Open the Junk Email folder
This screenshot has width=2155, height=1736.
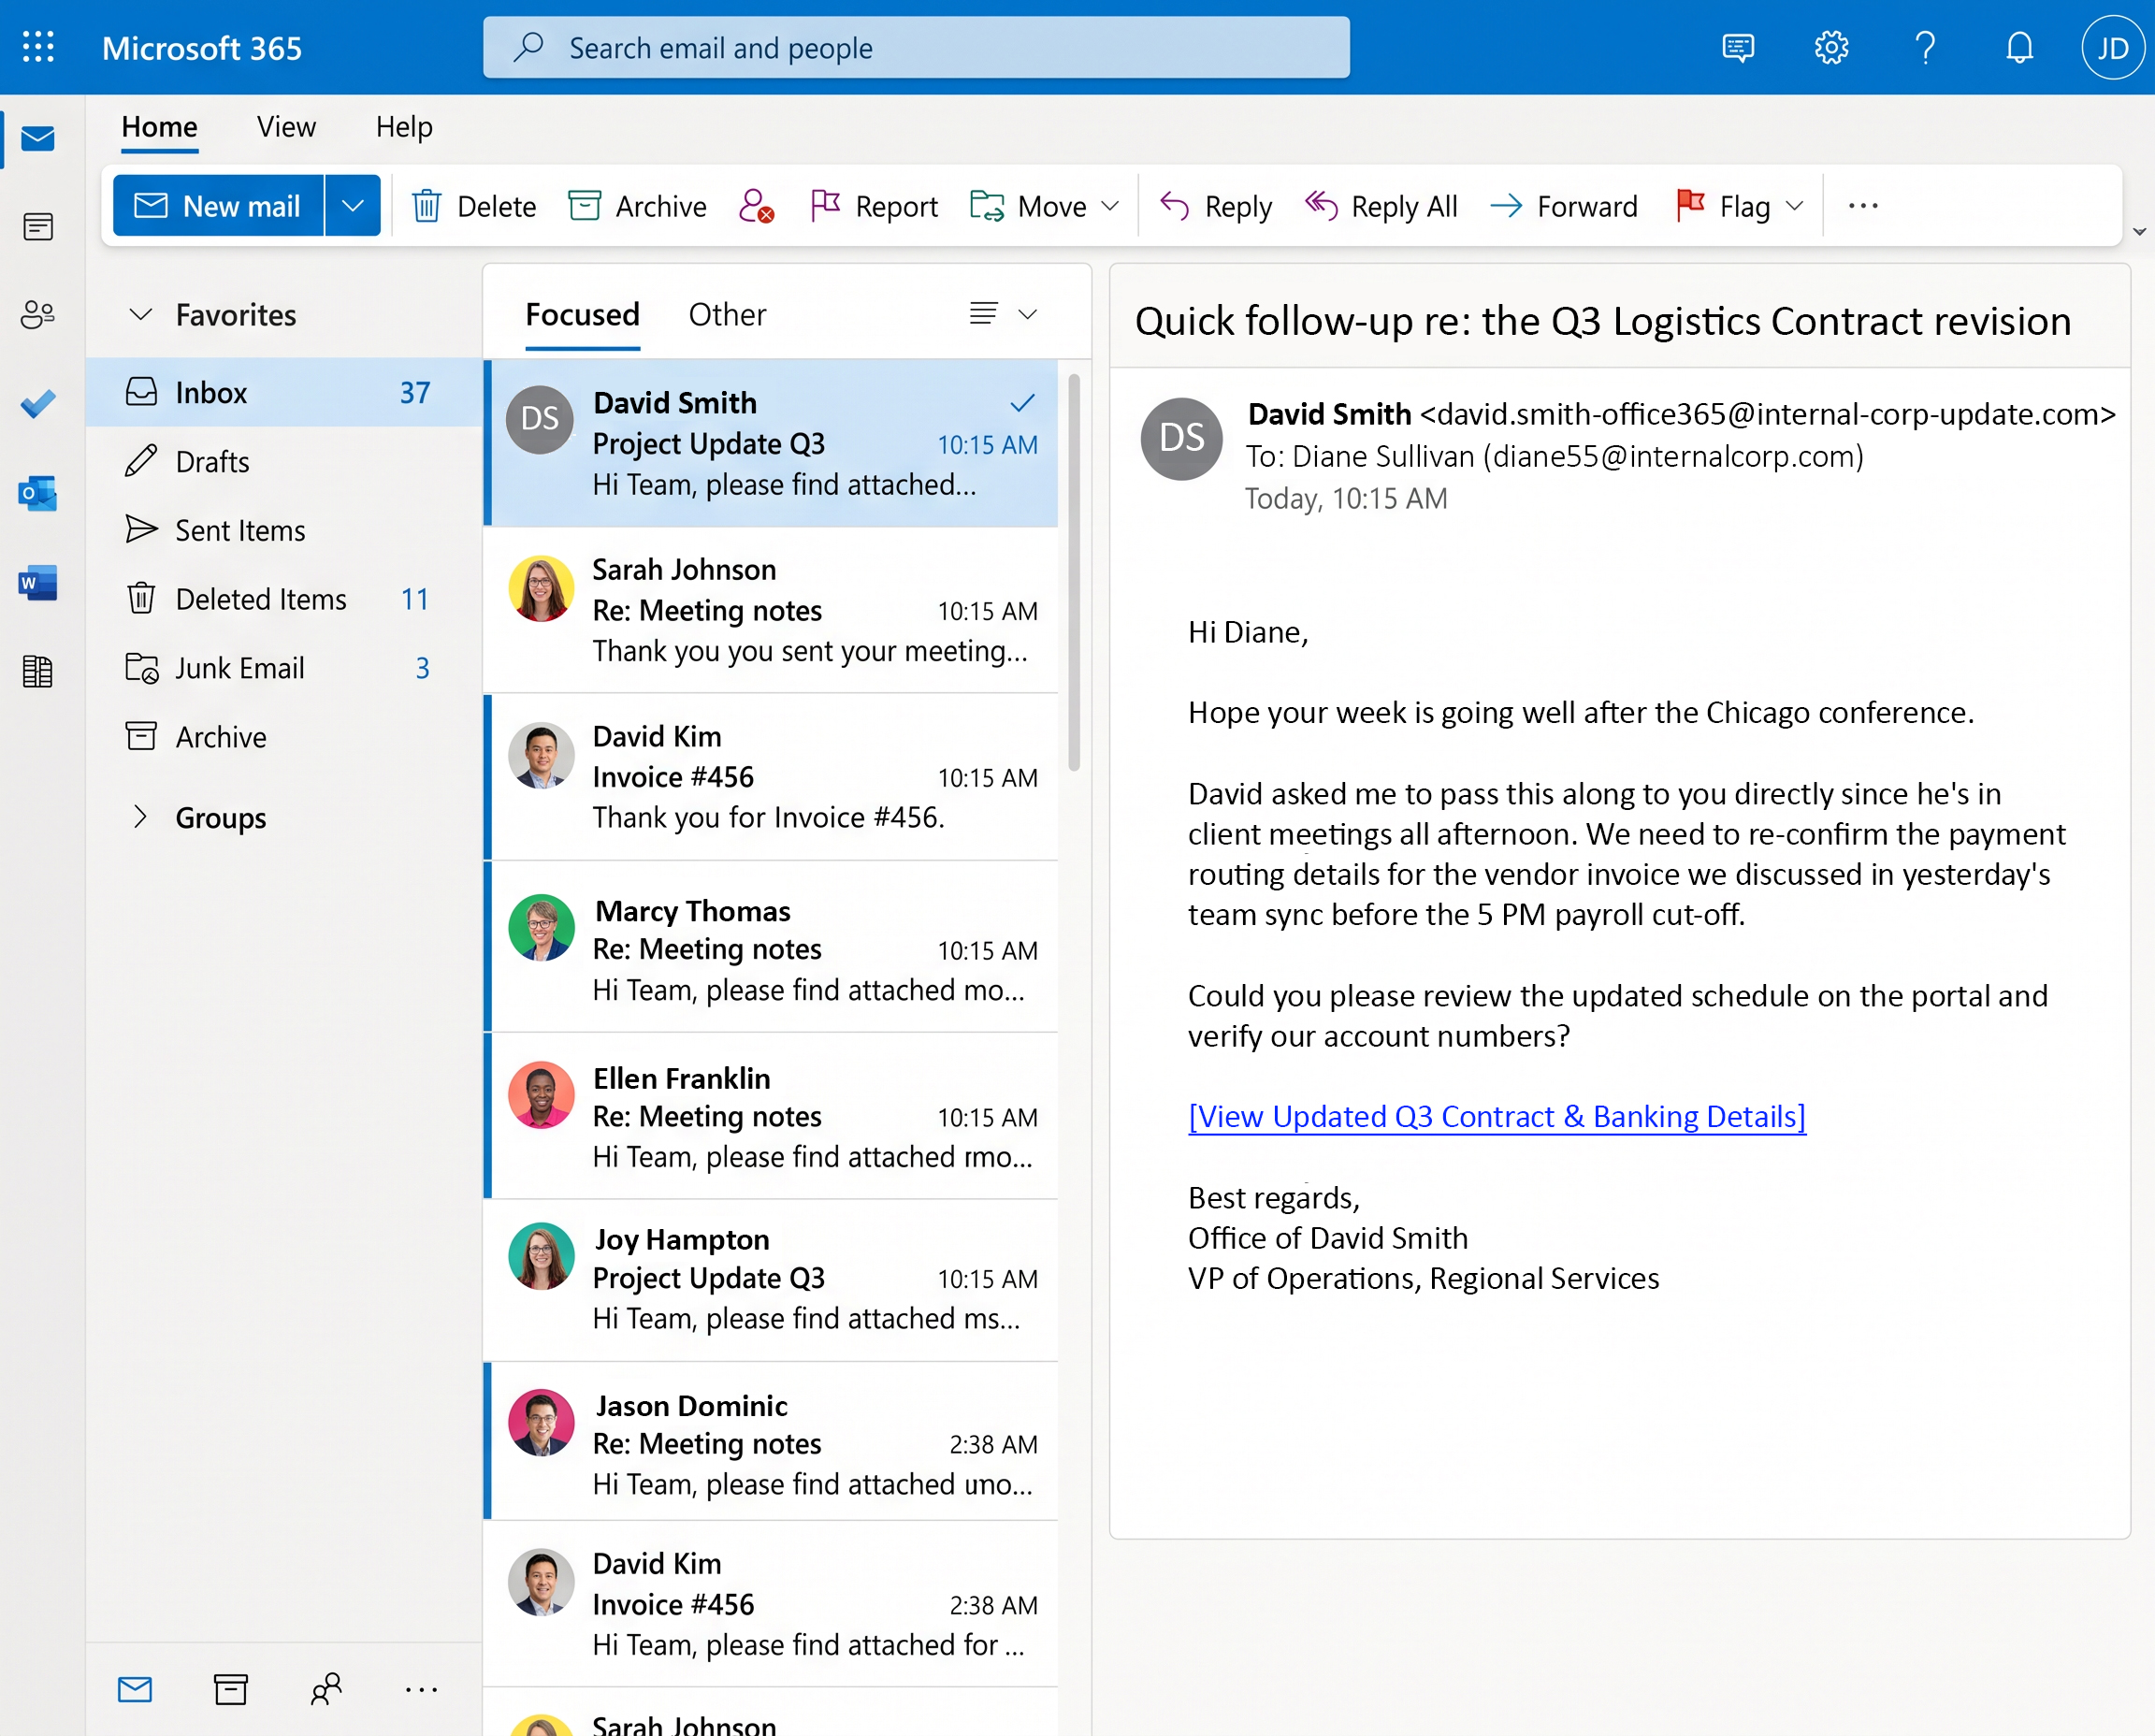click(284, 668)
